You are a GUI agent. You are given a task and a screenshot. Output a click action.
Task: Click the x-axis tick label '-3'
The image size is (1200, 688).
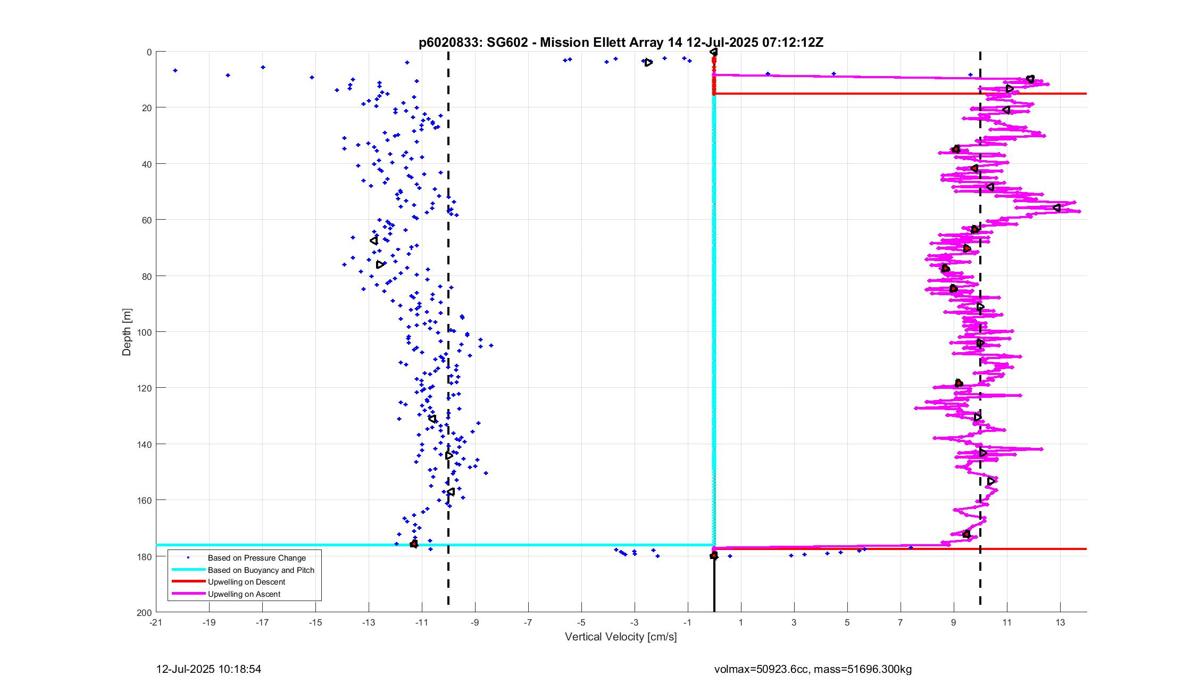click(634, 623)
